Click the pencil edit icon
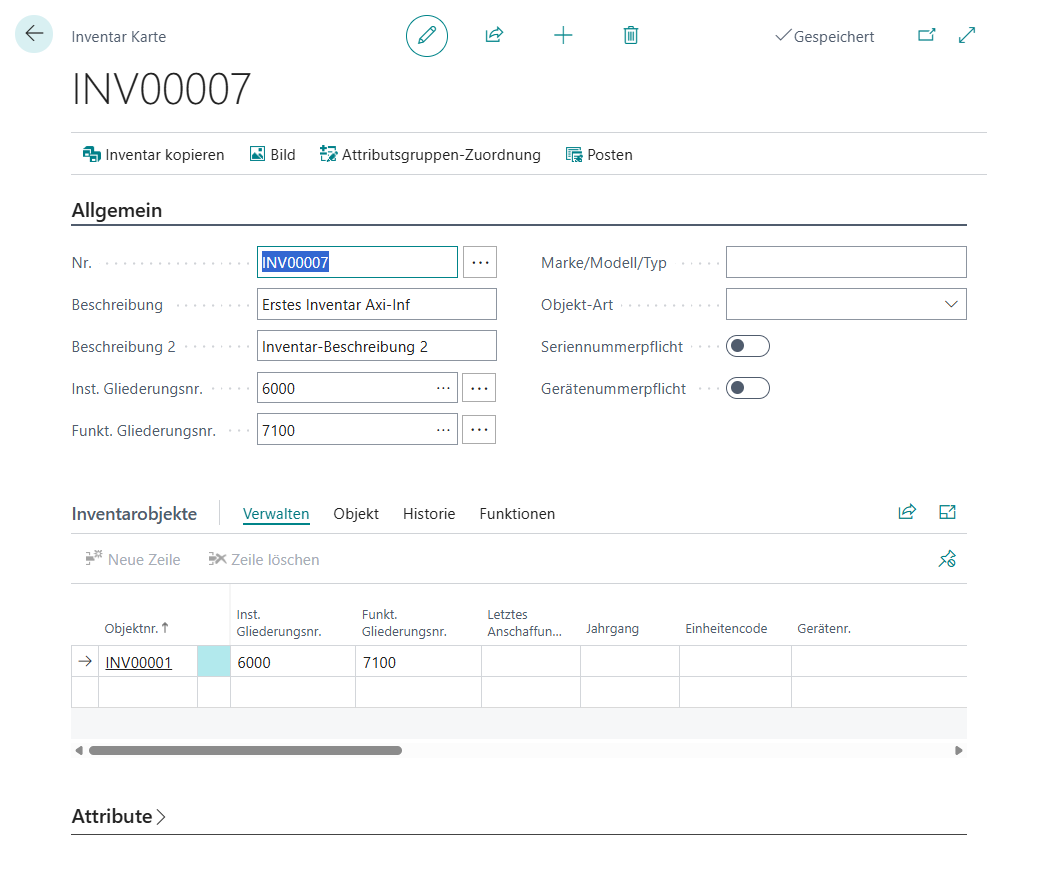The width and height of the screenshot is (1057, 886). pyautogui.click(x=427, y=36)
